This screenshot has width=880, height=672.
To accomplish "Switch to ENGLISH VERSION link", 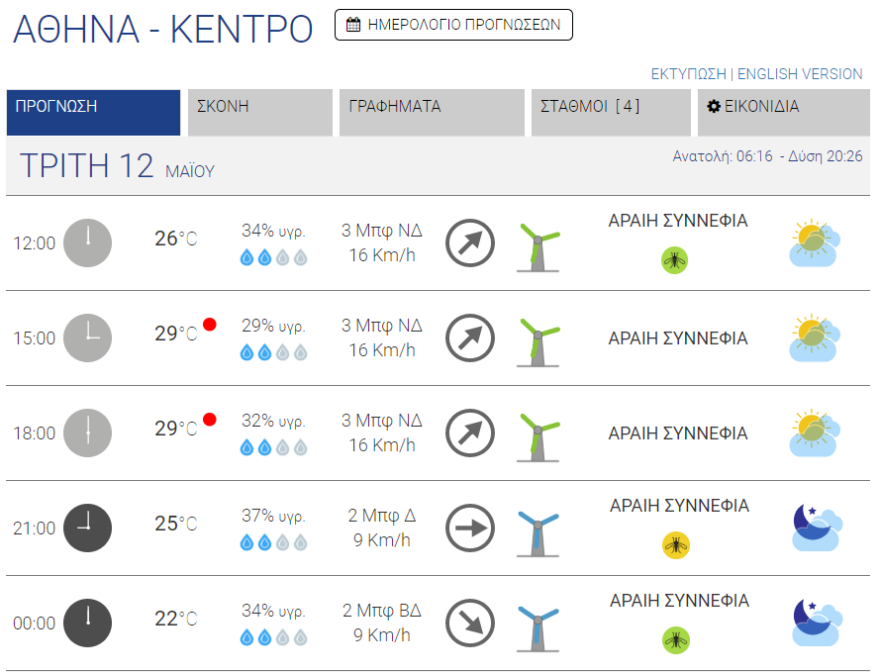I will pos(800,74).
